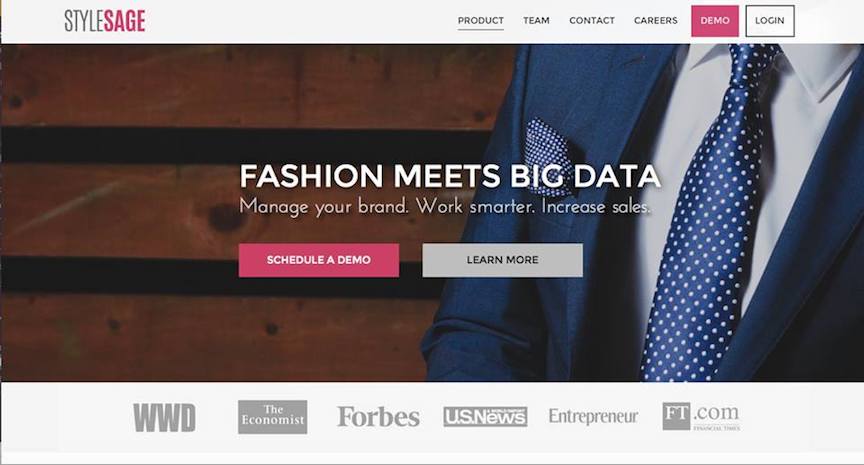864x465 pixels.
Task: Click the Forbes logo
Action: tap(378, 417)
